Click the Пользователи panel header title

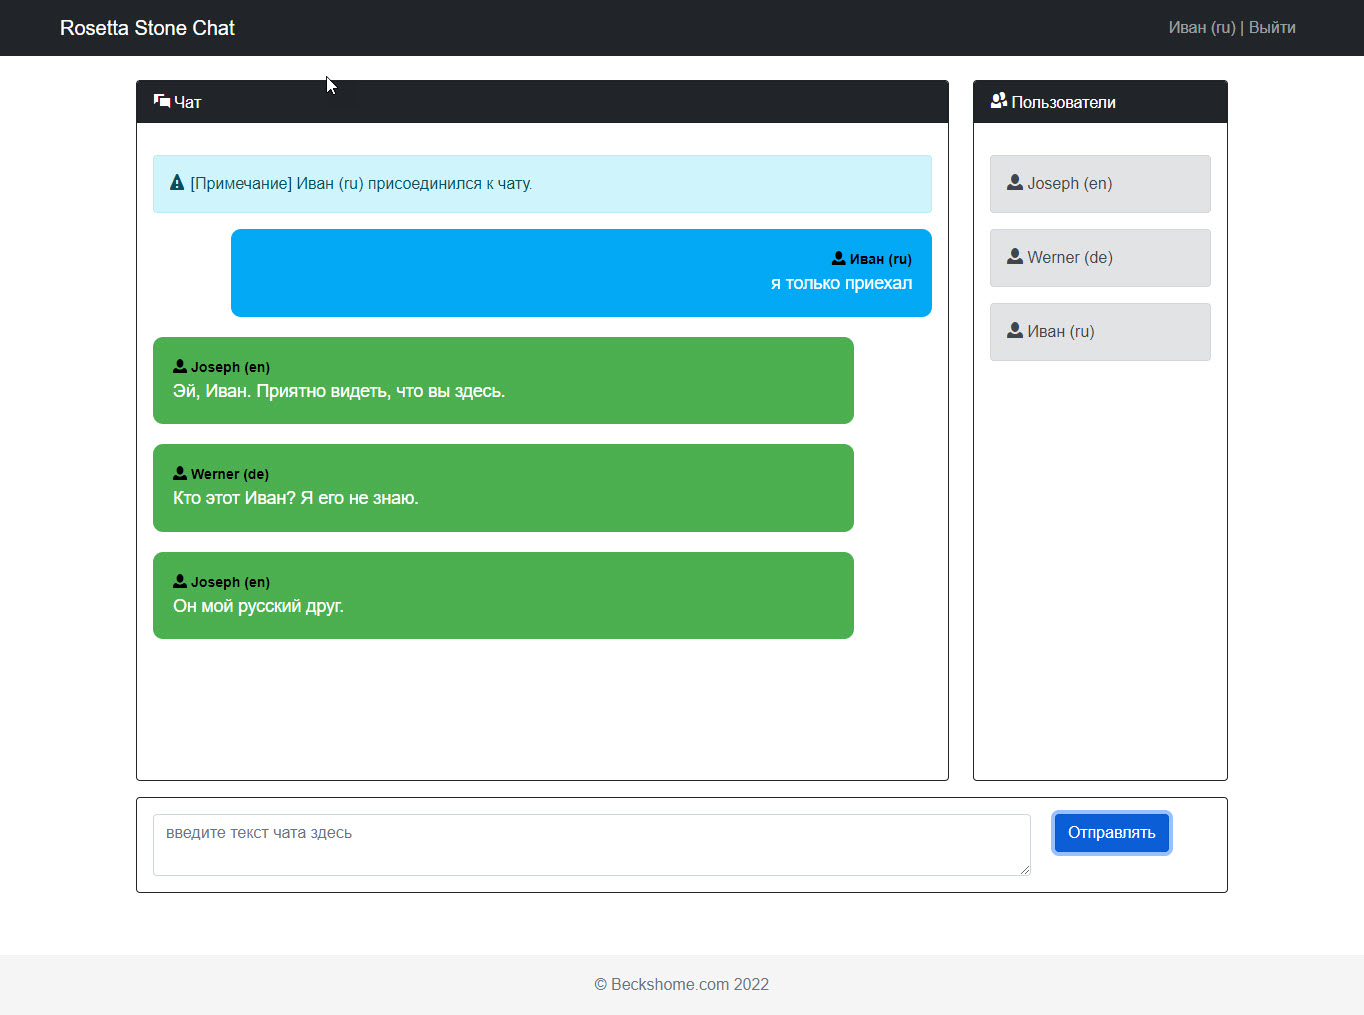[x=1063, y=102]
